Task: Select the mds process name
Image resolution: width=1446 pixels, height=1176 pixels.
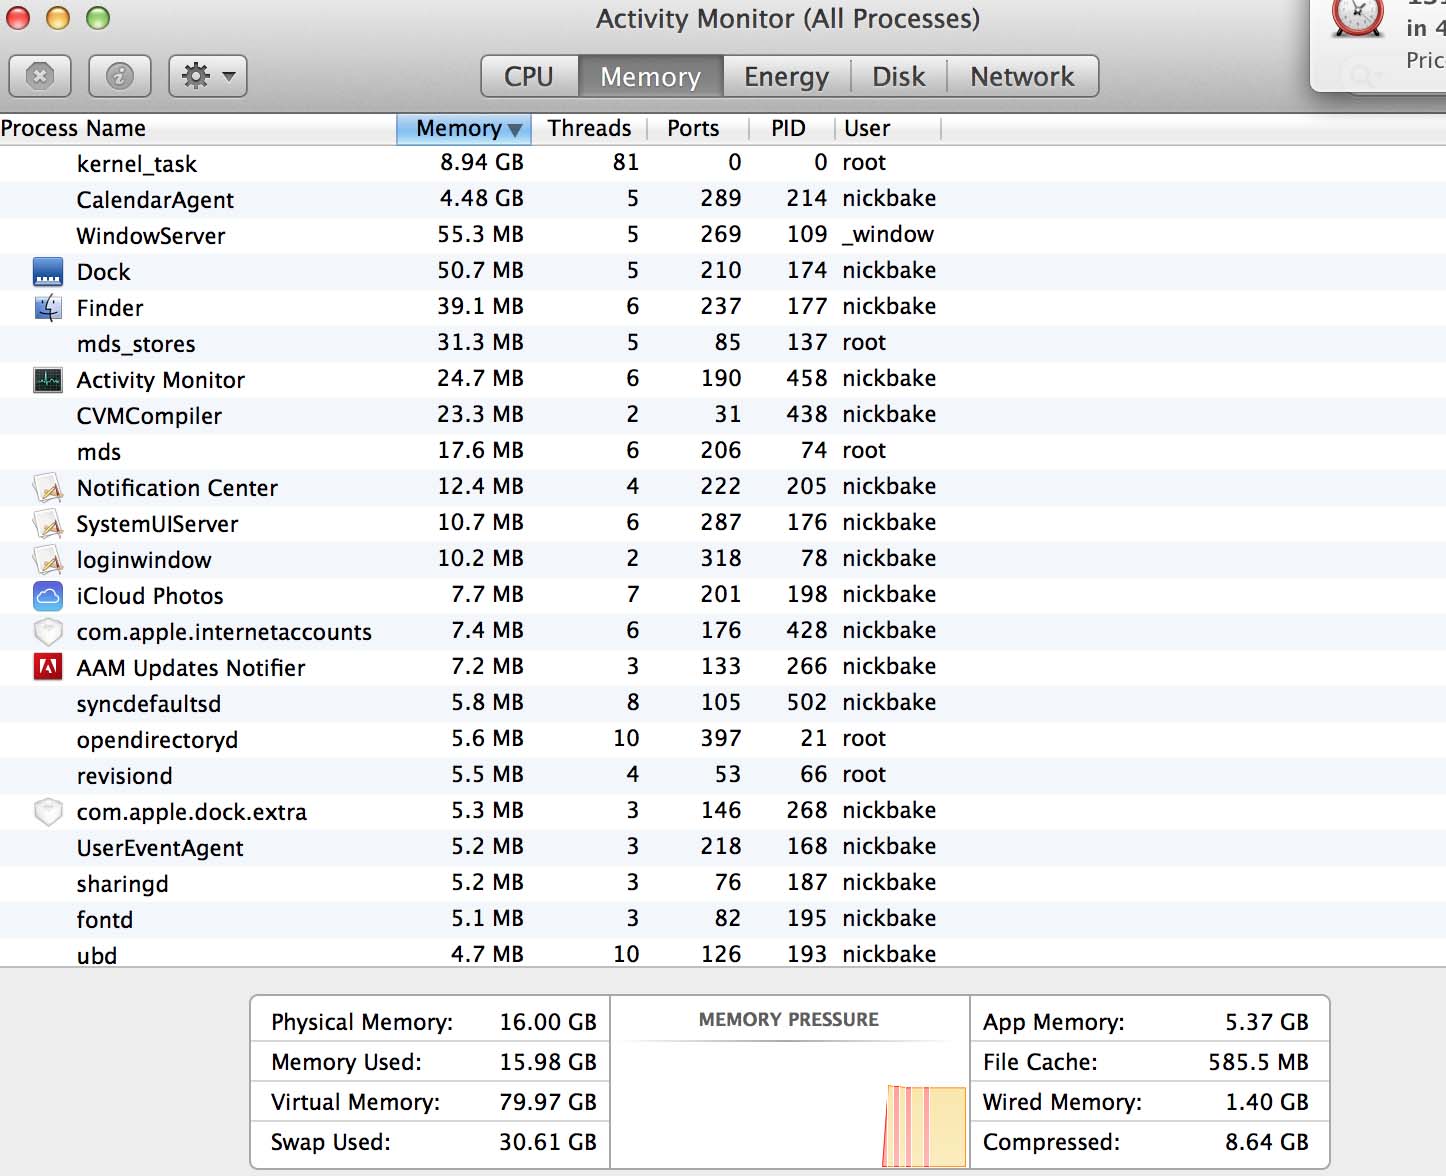Action: point(99,452)
